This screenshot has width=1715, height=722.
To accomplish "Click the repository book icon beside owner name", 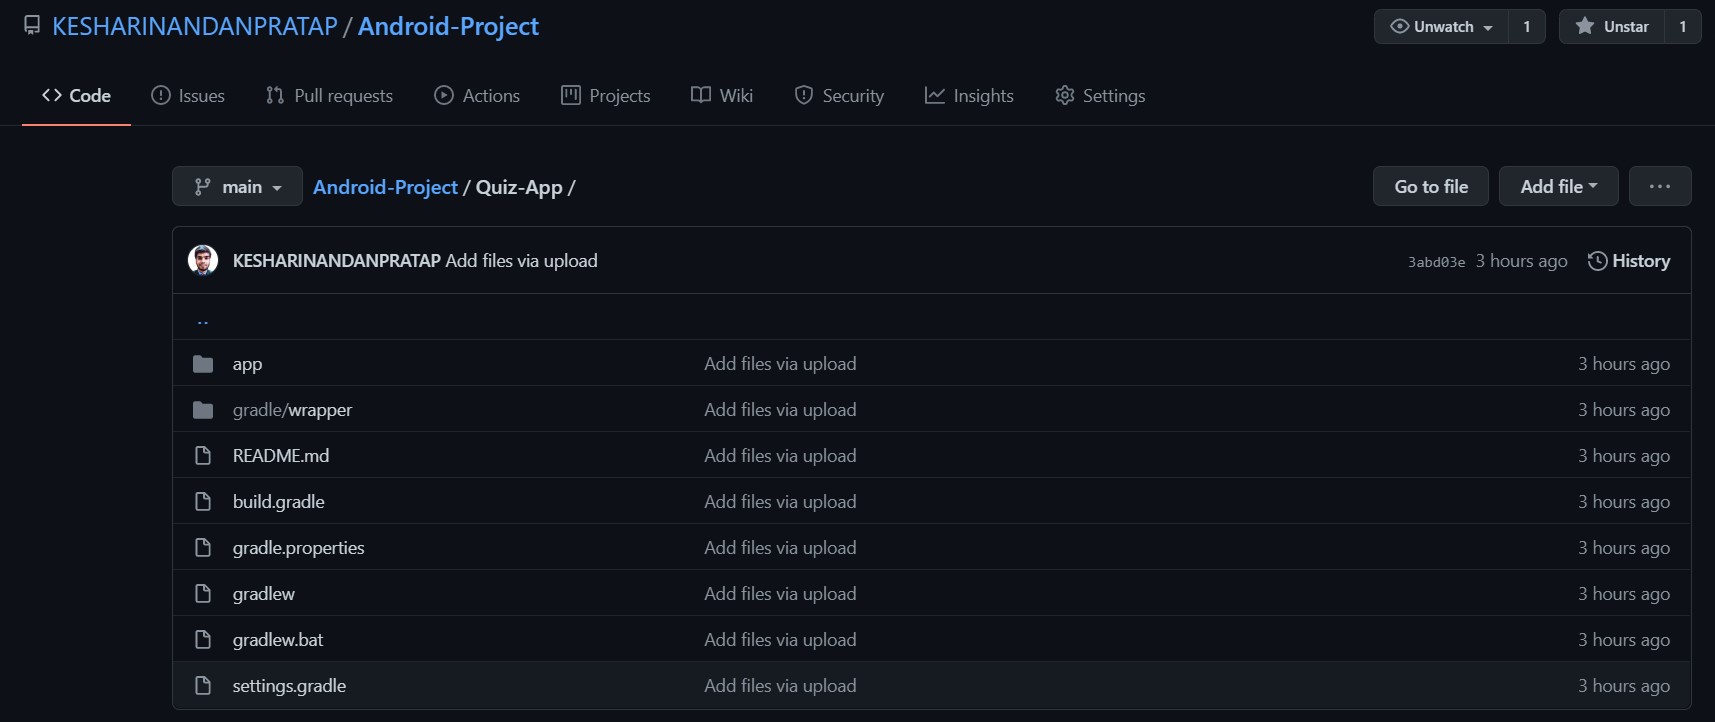I will 32,26.
